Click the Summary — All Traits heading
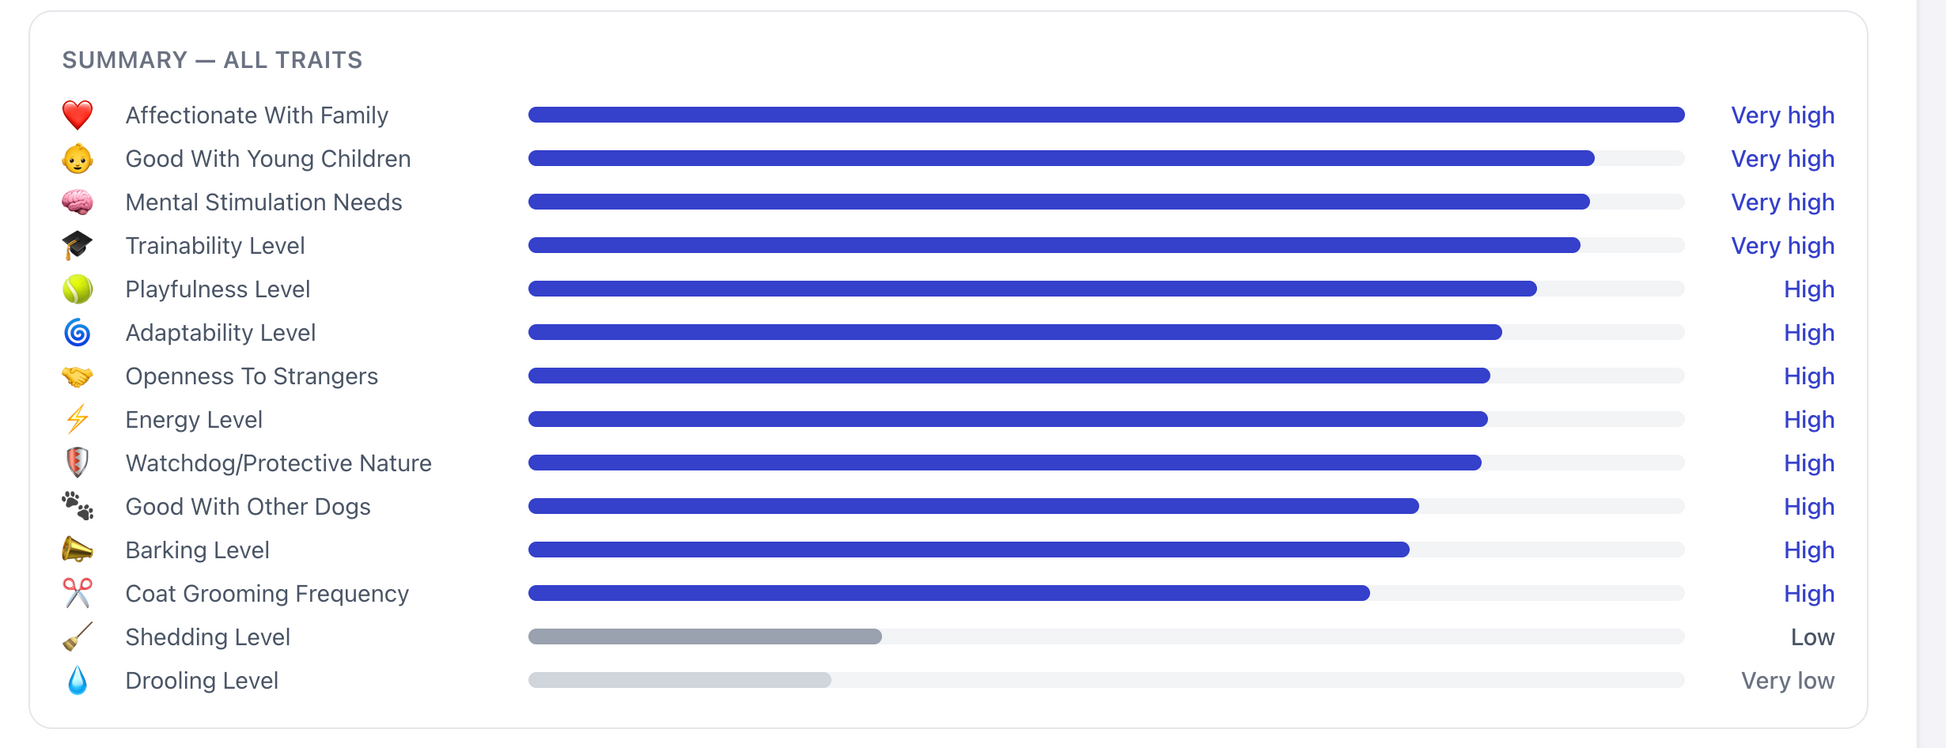This screenshot has width=1946, height=748. coord(212,60)
